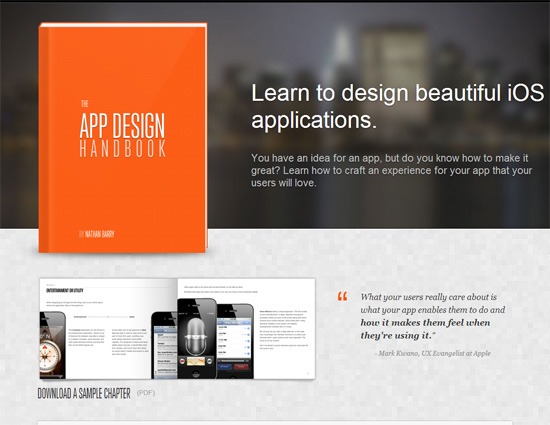550x425 pixels.
Task: Click the microphone Voice Memos iPhone image
Action: coord(197,338)
